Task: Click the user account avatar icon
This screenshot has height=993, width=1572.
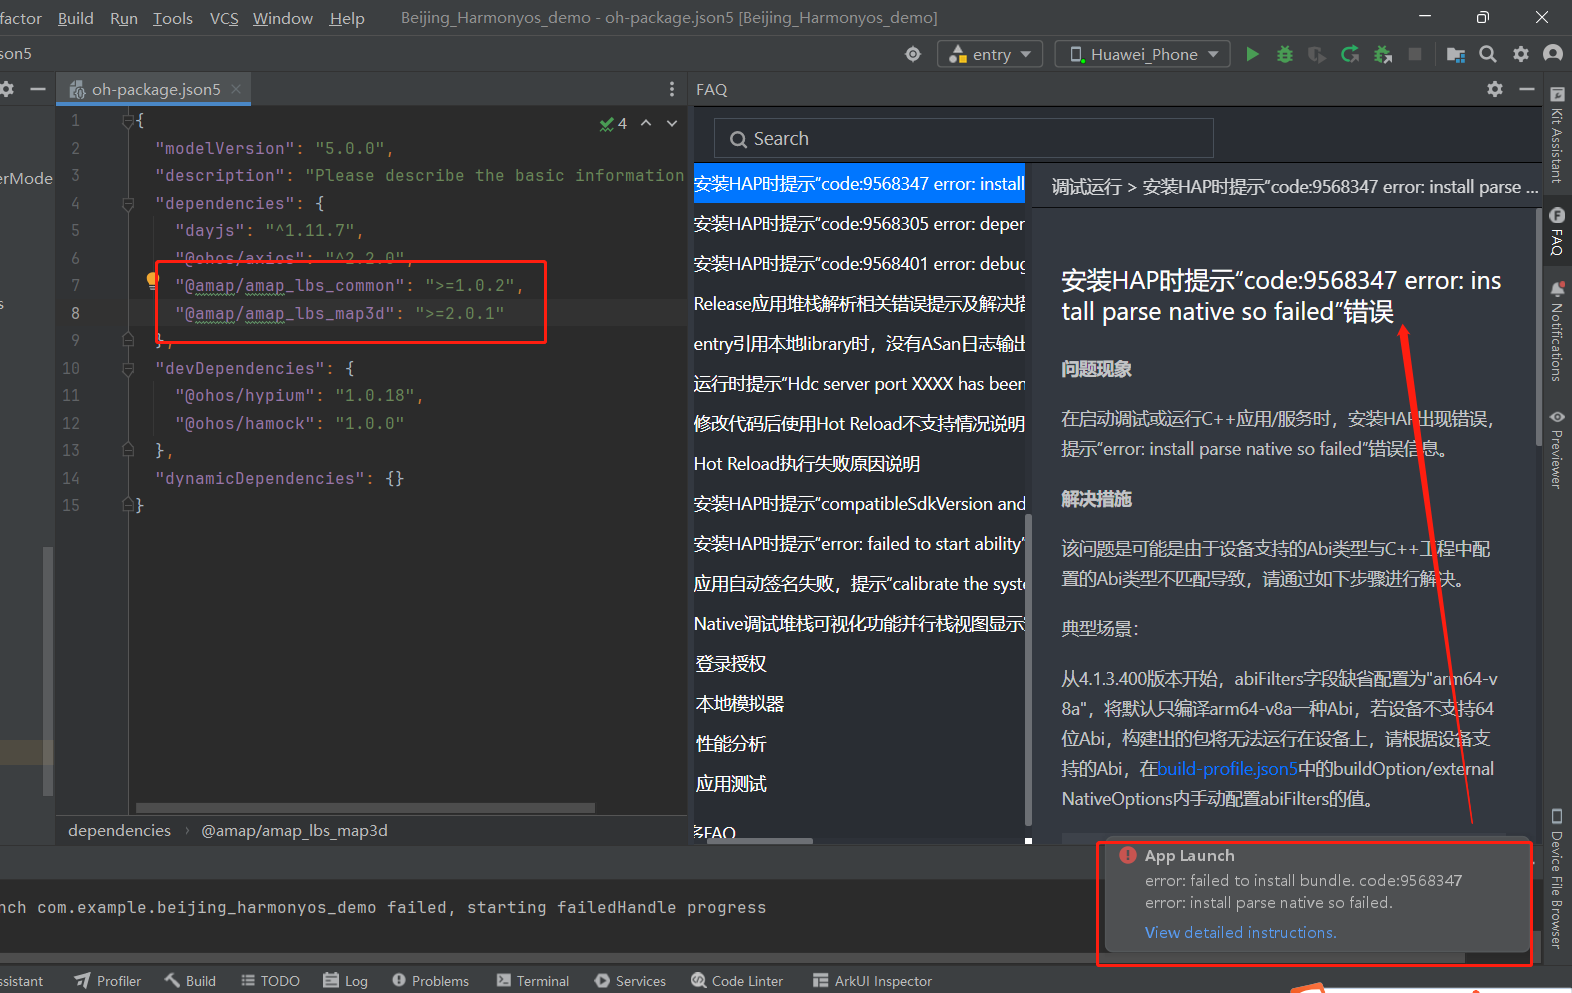Action: pos(1552,54)
